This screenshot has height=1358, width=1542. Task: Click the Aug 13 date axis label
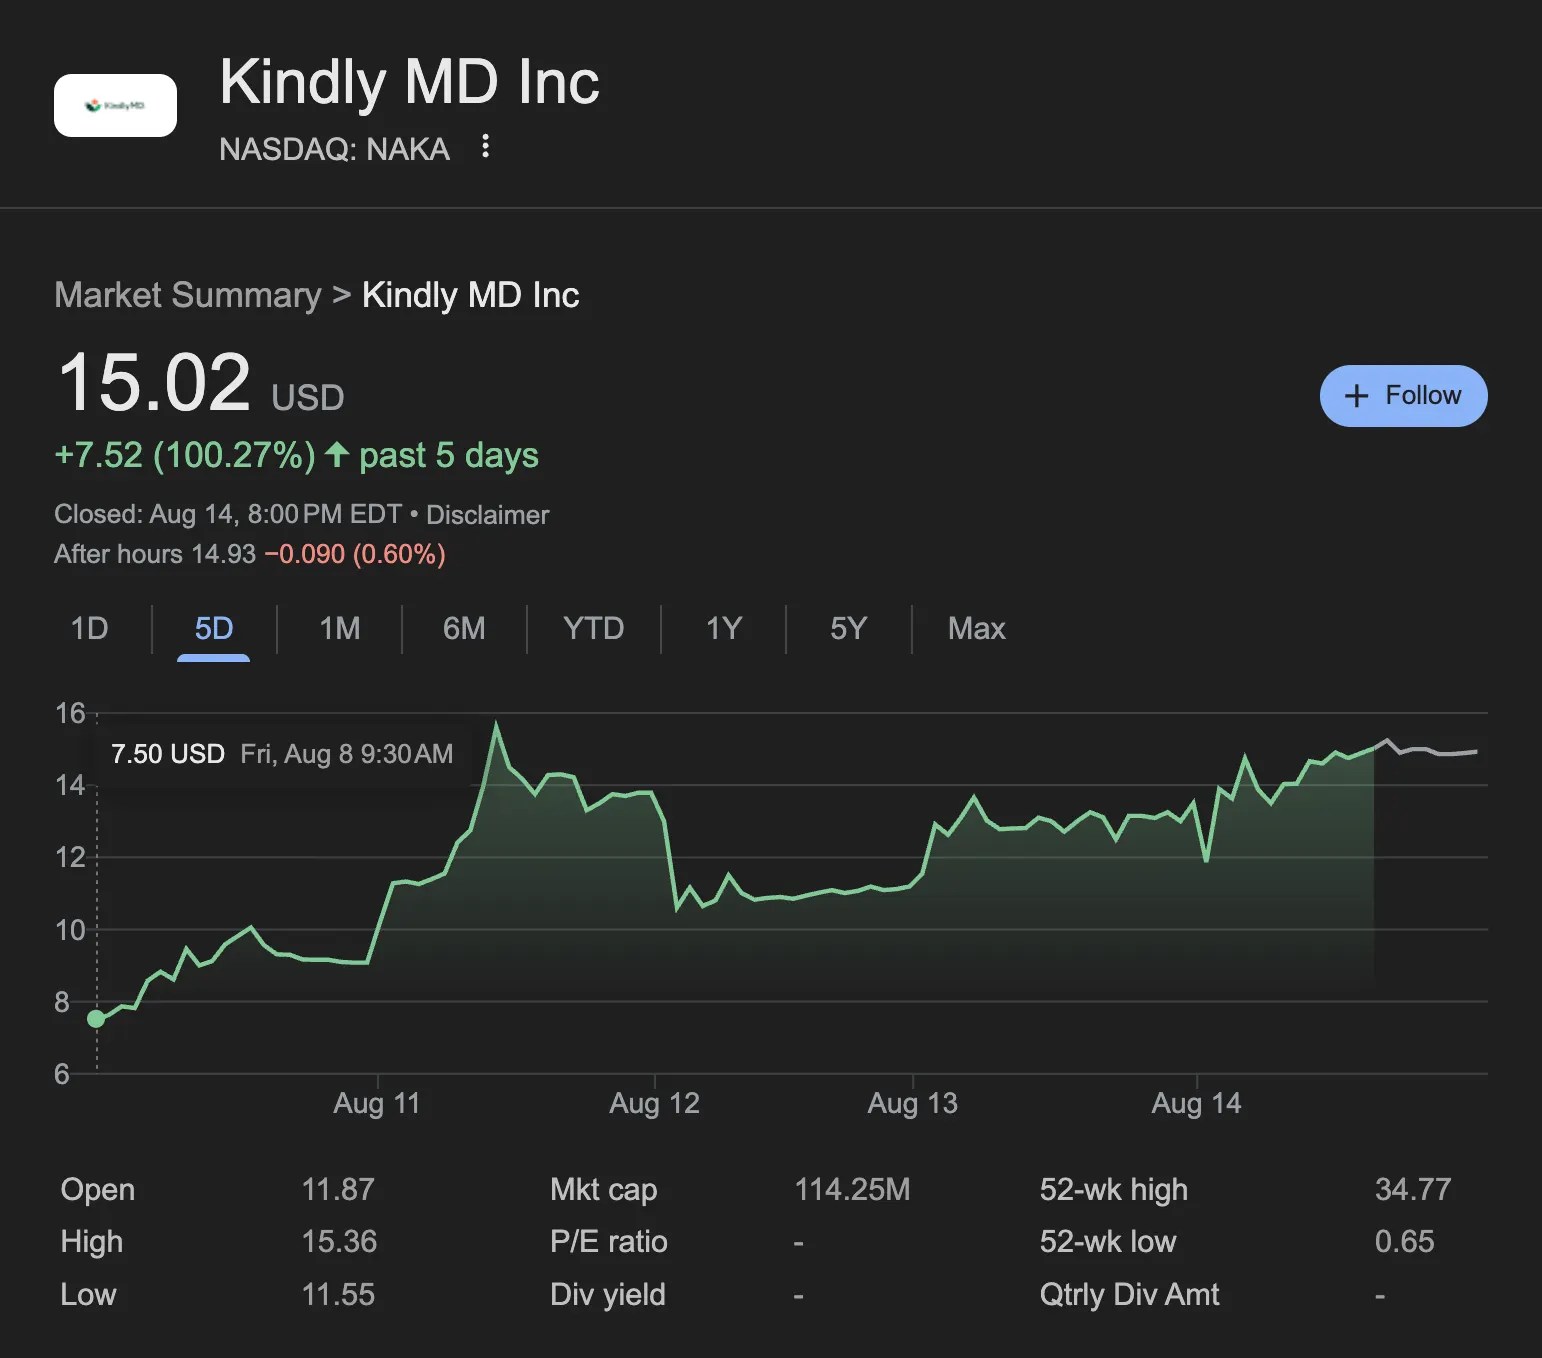pos(913,1103)
